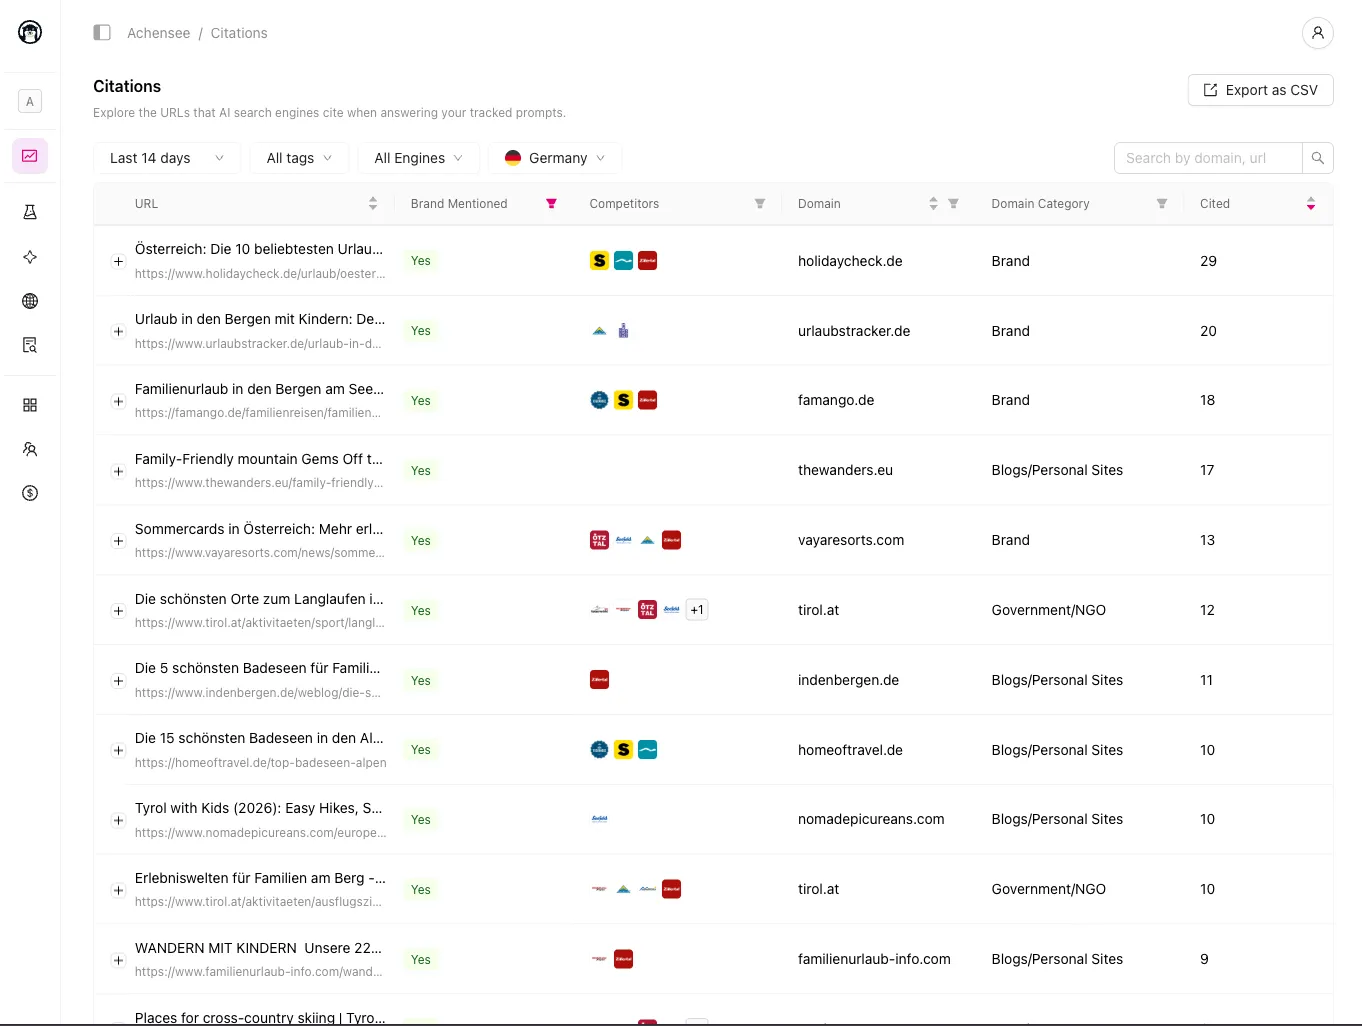
Task: Expand the holidaycheck.de row
Action: point(118,262)
